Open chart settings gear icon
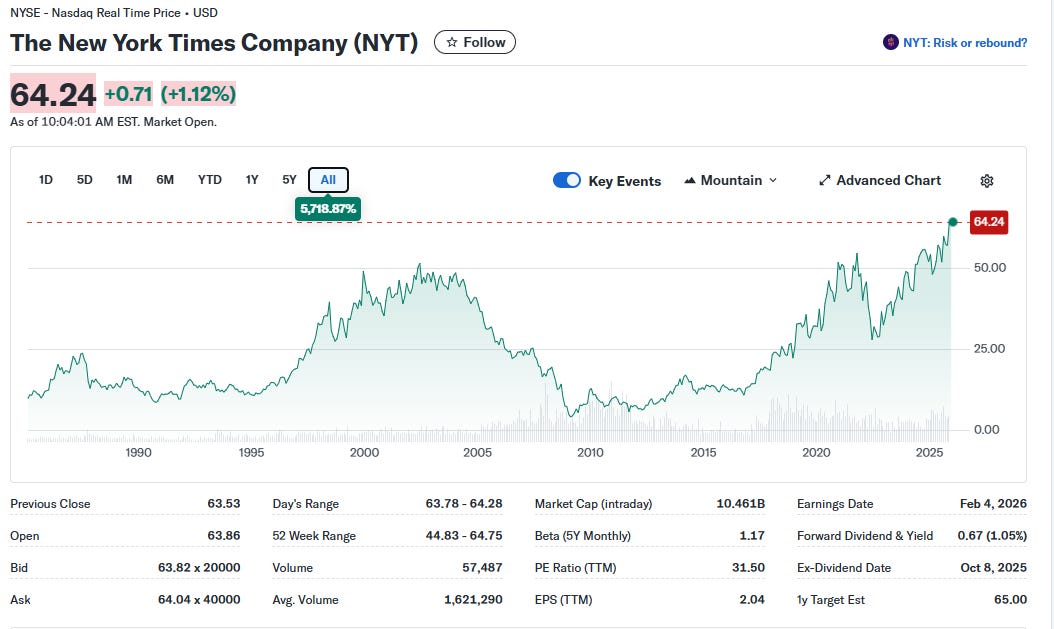1054x629 pixels. pos(986,181)
